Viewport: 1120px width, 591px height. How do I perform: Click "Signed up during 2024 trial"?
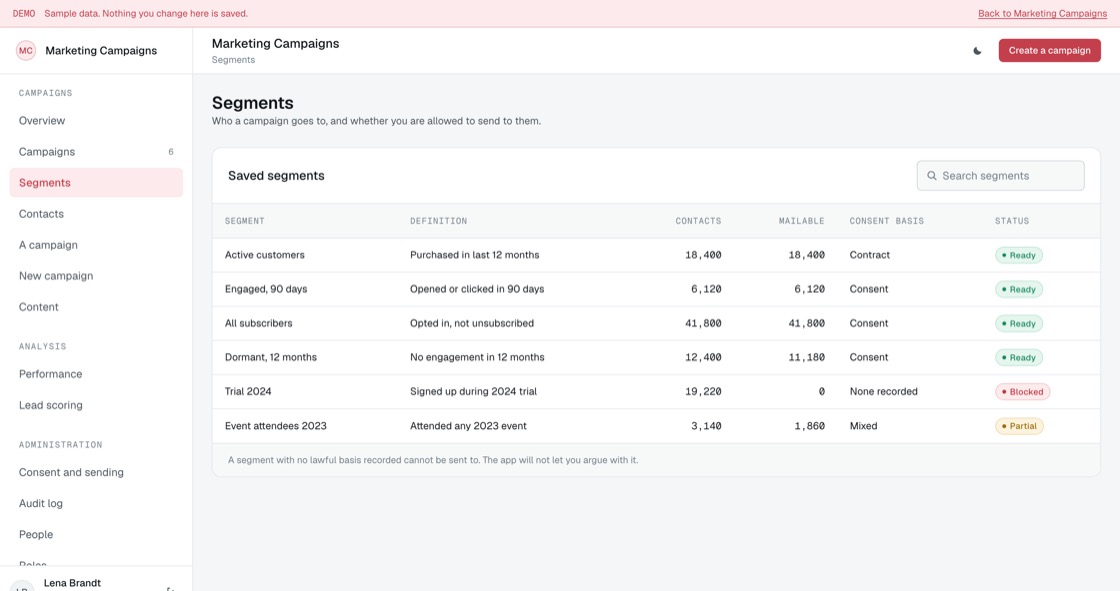pyautogui.click(x=474, y=392)
